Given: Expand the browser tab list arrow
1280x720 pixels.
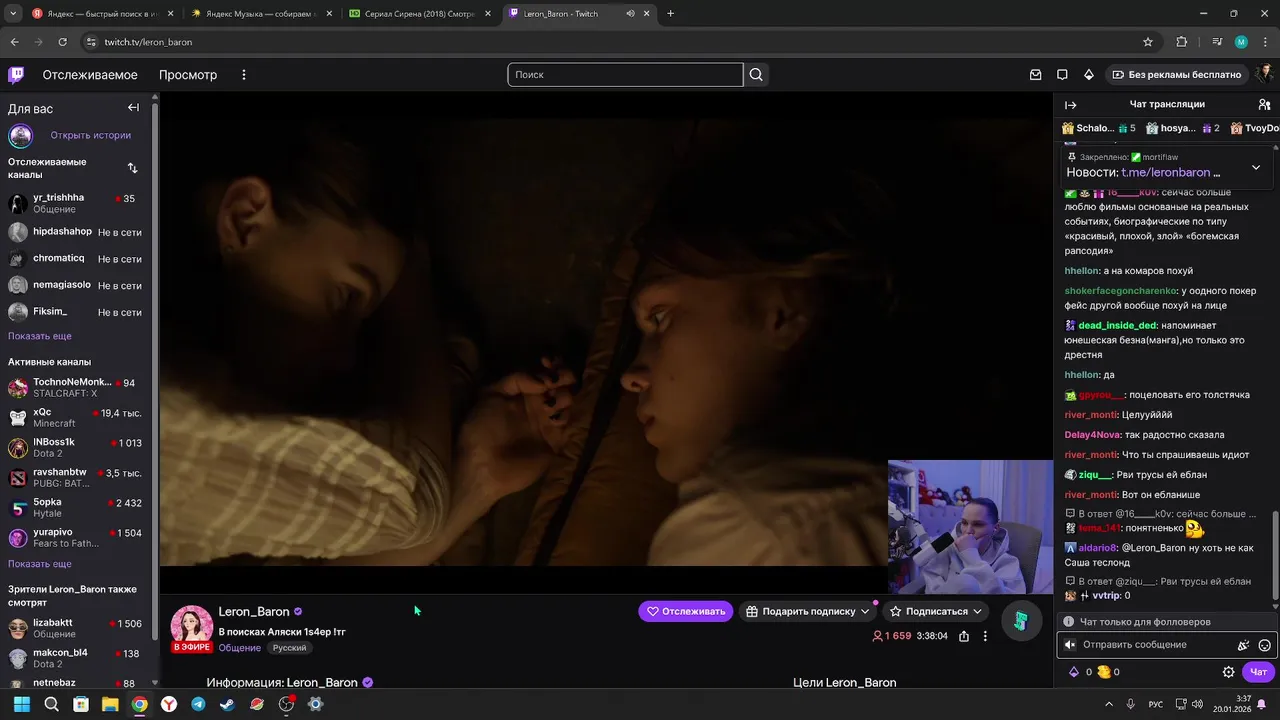Looking at the screenshot, I should (13, 14).
